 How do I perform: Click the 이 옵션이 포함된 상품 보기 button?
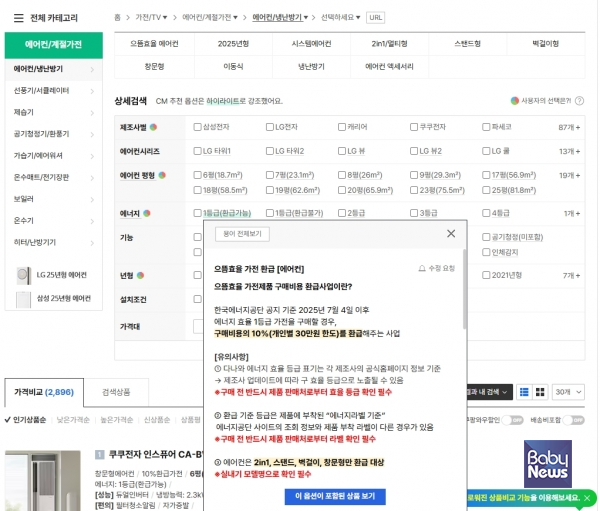pos(335,496)
